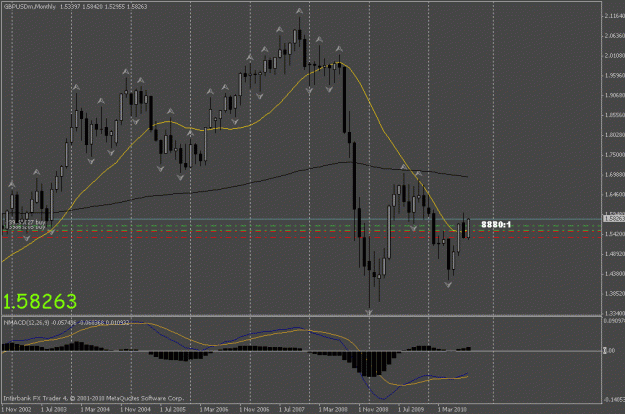This screenshot has width=625, height=414.
Task: Click the 1 Jul 2007 date label
Action: pyautogui.click(x=292, y=409)
